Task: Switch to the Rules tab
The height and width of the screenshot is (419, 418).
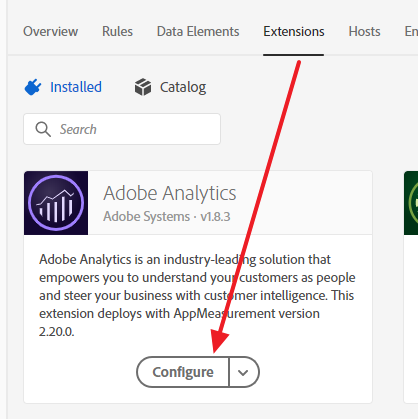Action: pos(117,32)
